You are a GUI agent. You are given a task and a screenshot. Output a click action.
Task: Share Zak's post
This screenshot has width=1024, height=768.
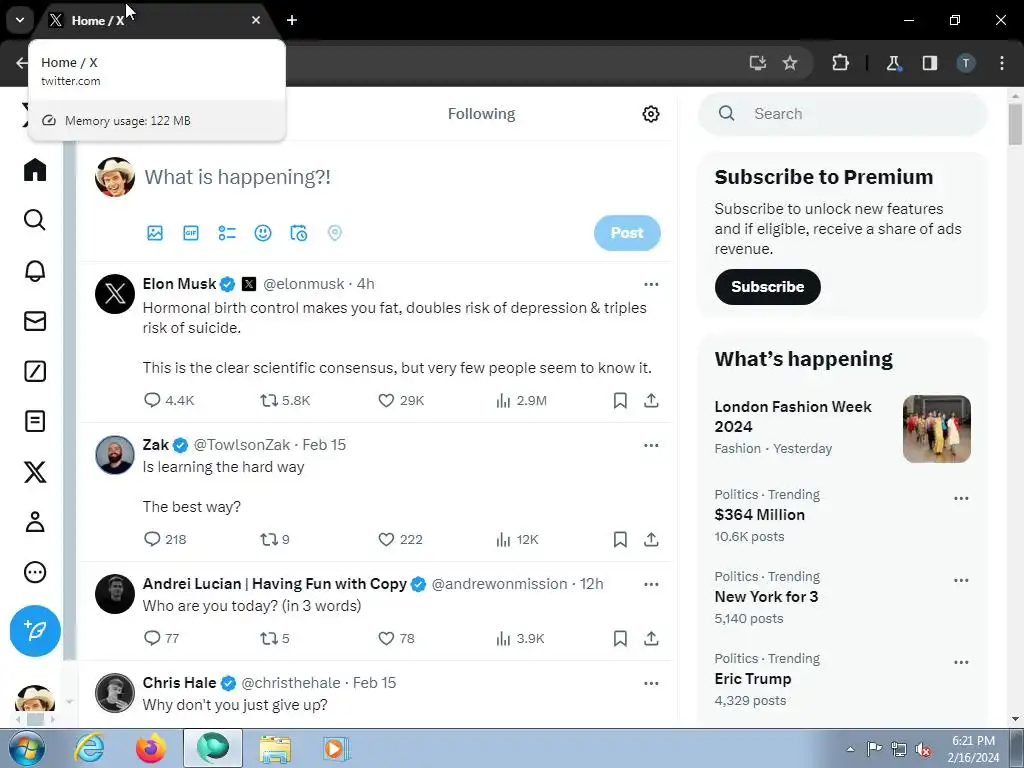[651, 539]
